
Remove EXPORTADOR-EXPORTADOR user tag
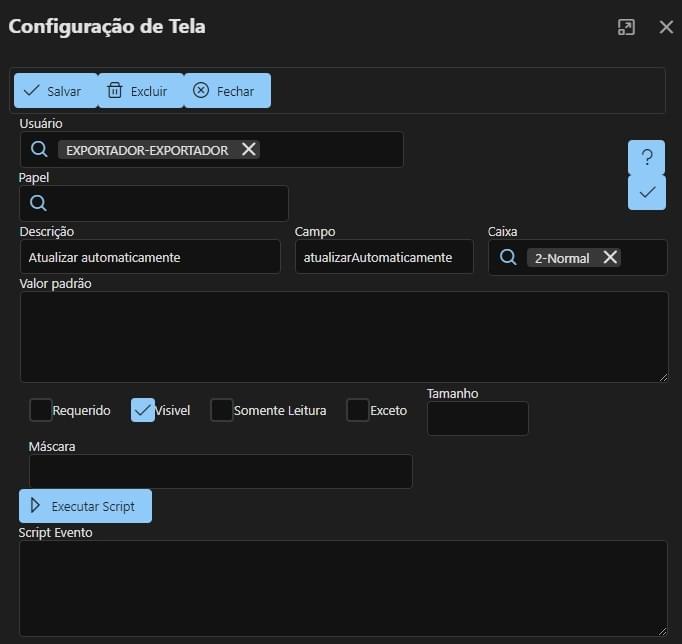tap(249, 149)
